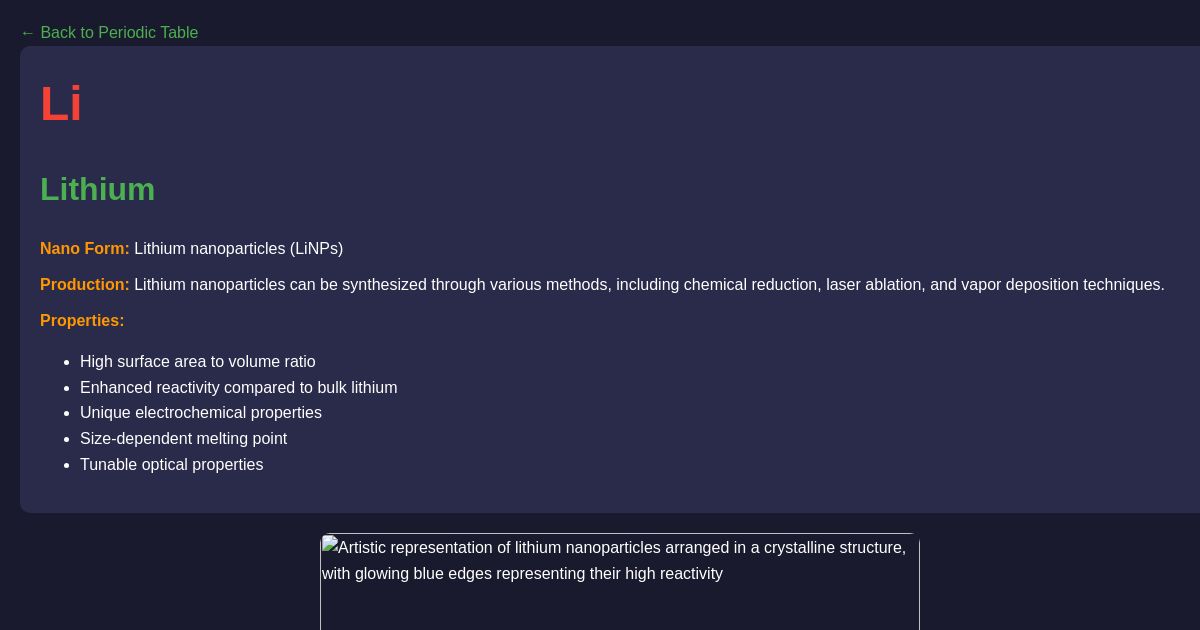This screenshot has height=630, width=1200.
Task: Select the orange Production label
Action: (x=85, y=285)
